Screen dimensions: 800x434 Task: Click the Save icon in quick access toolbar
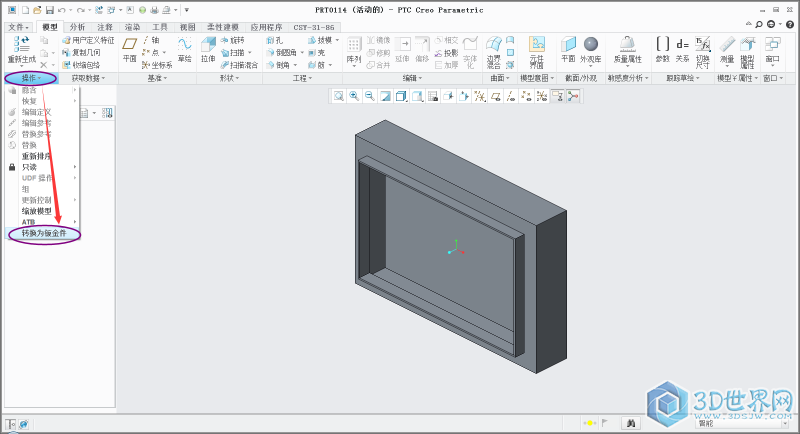click(49, 10)
